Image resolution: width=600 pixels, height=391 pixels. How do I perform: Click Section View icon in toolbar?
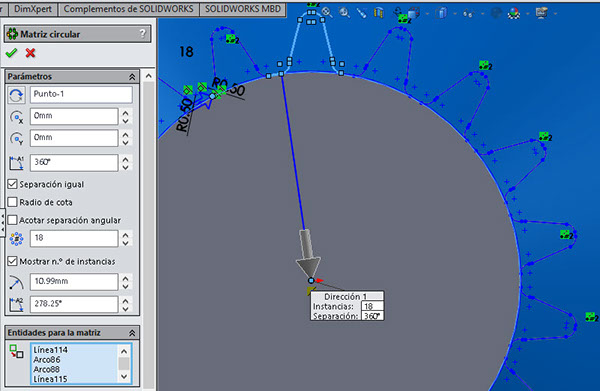click(378, 13)
